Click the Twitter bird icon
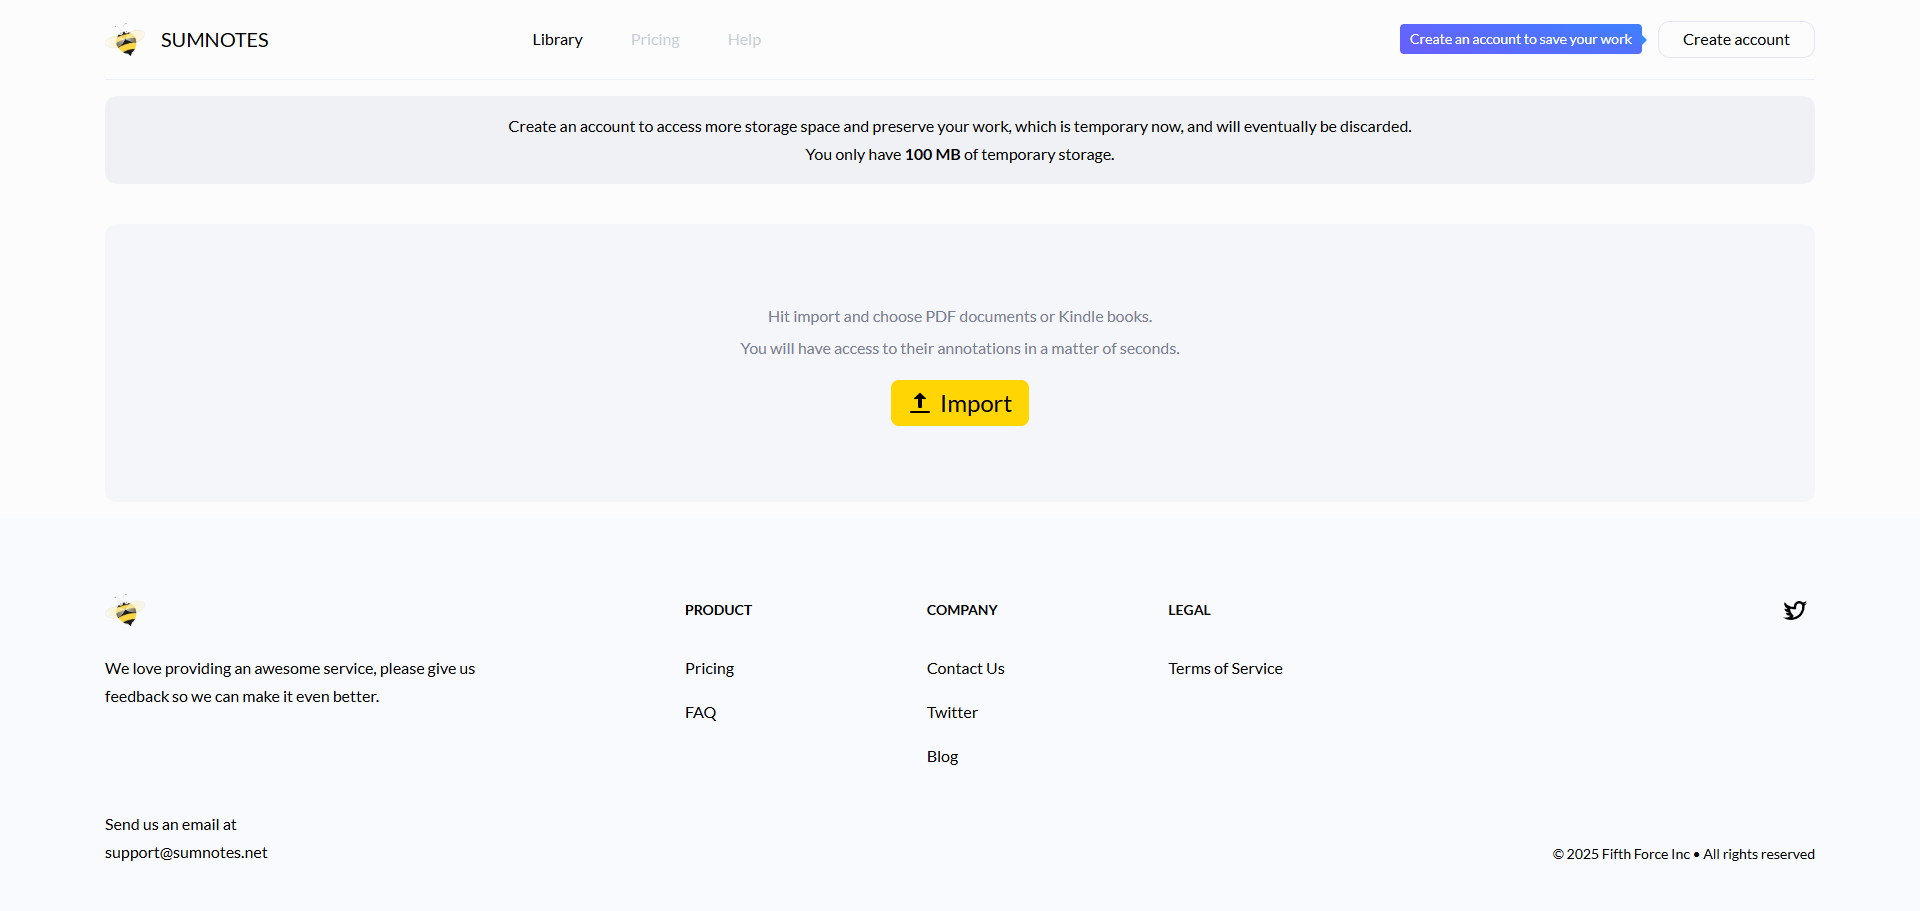This screenshot has width=1920, height=911. coord(1794,611)
